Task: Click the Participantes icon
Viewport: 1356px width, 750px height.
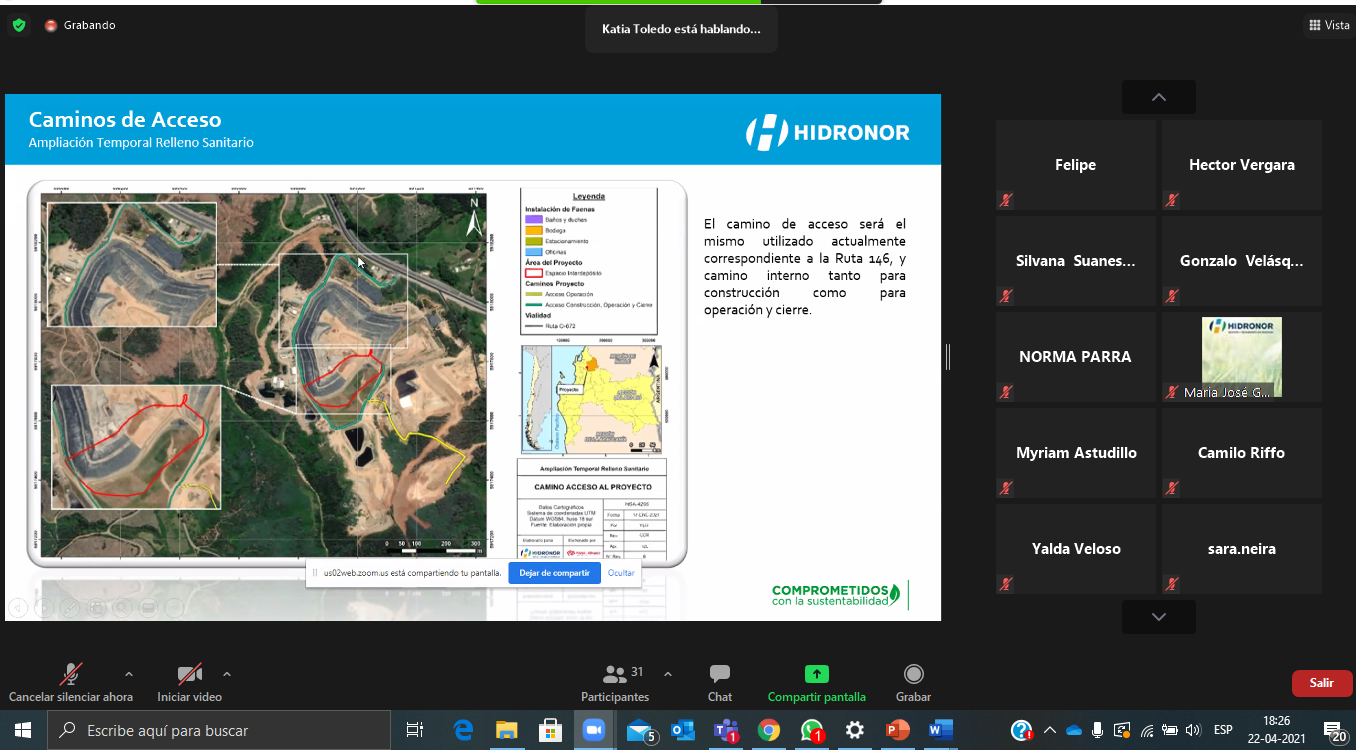Action: 615,674
